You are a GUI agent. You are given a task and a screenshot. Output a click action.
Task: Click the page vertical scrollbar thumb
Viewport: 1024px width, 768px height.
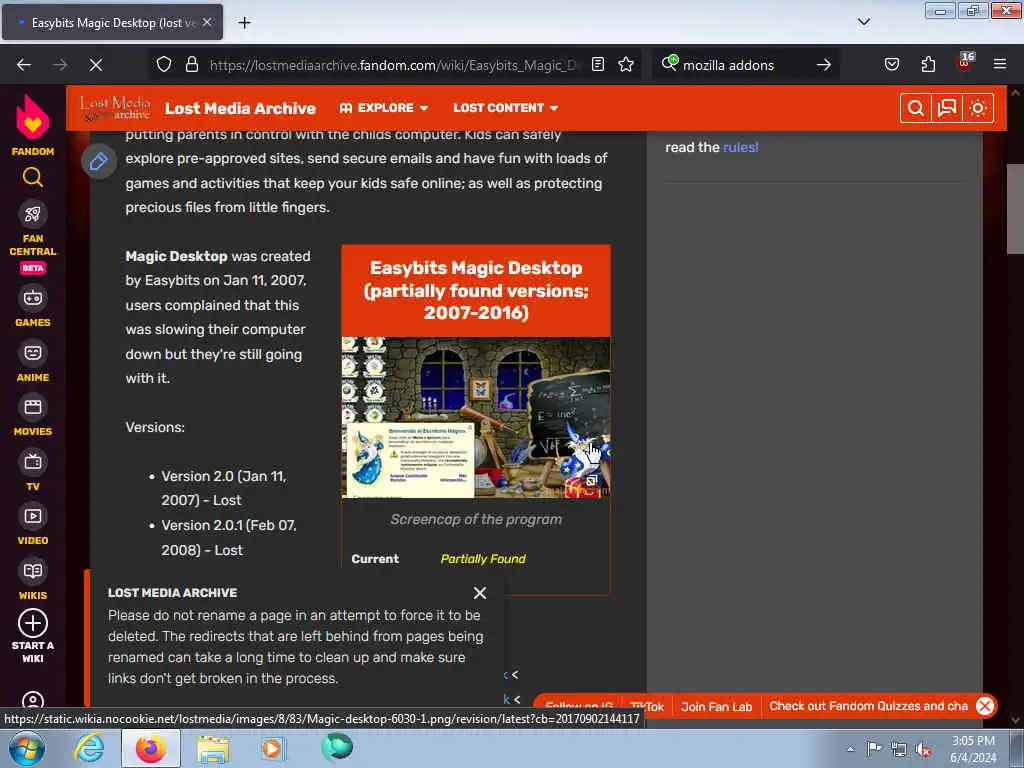(1015, 209)
